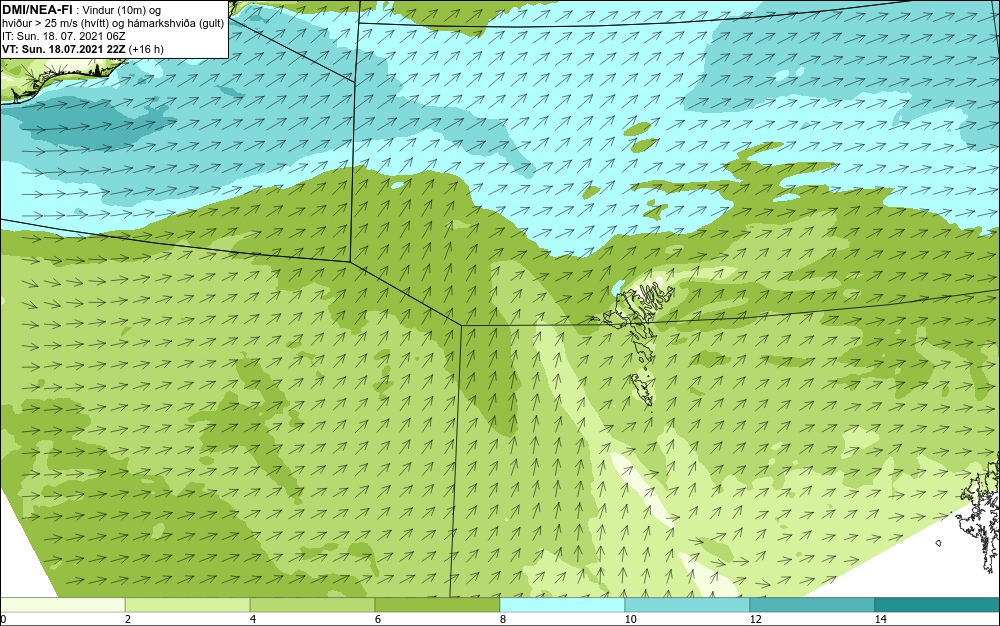Click the '(+16 h)' forecast offset text
The image size is (1000, 626).
[146, 49]
